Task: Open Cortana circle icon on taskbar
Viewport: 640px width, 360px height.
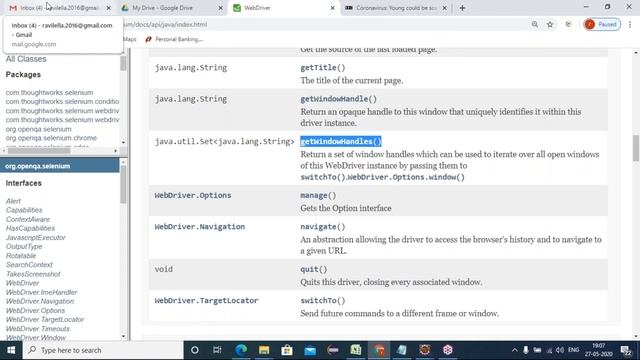Action: click(x=195, y=350)
